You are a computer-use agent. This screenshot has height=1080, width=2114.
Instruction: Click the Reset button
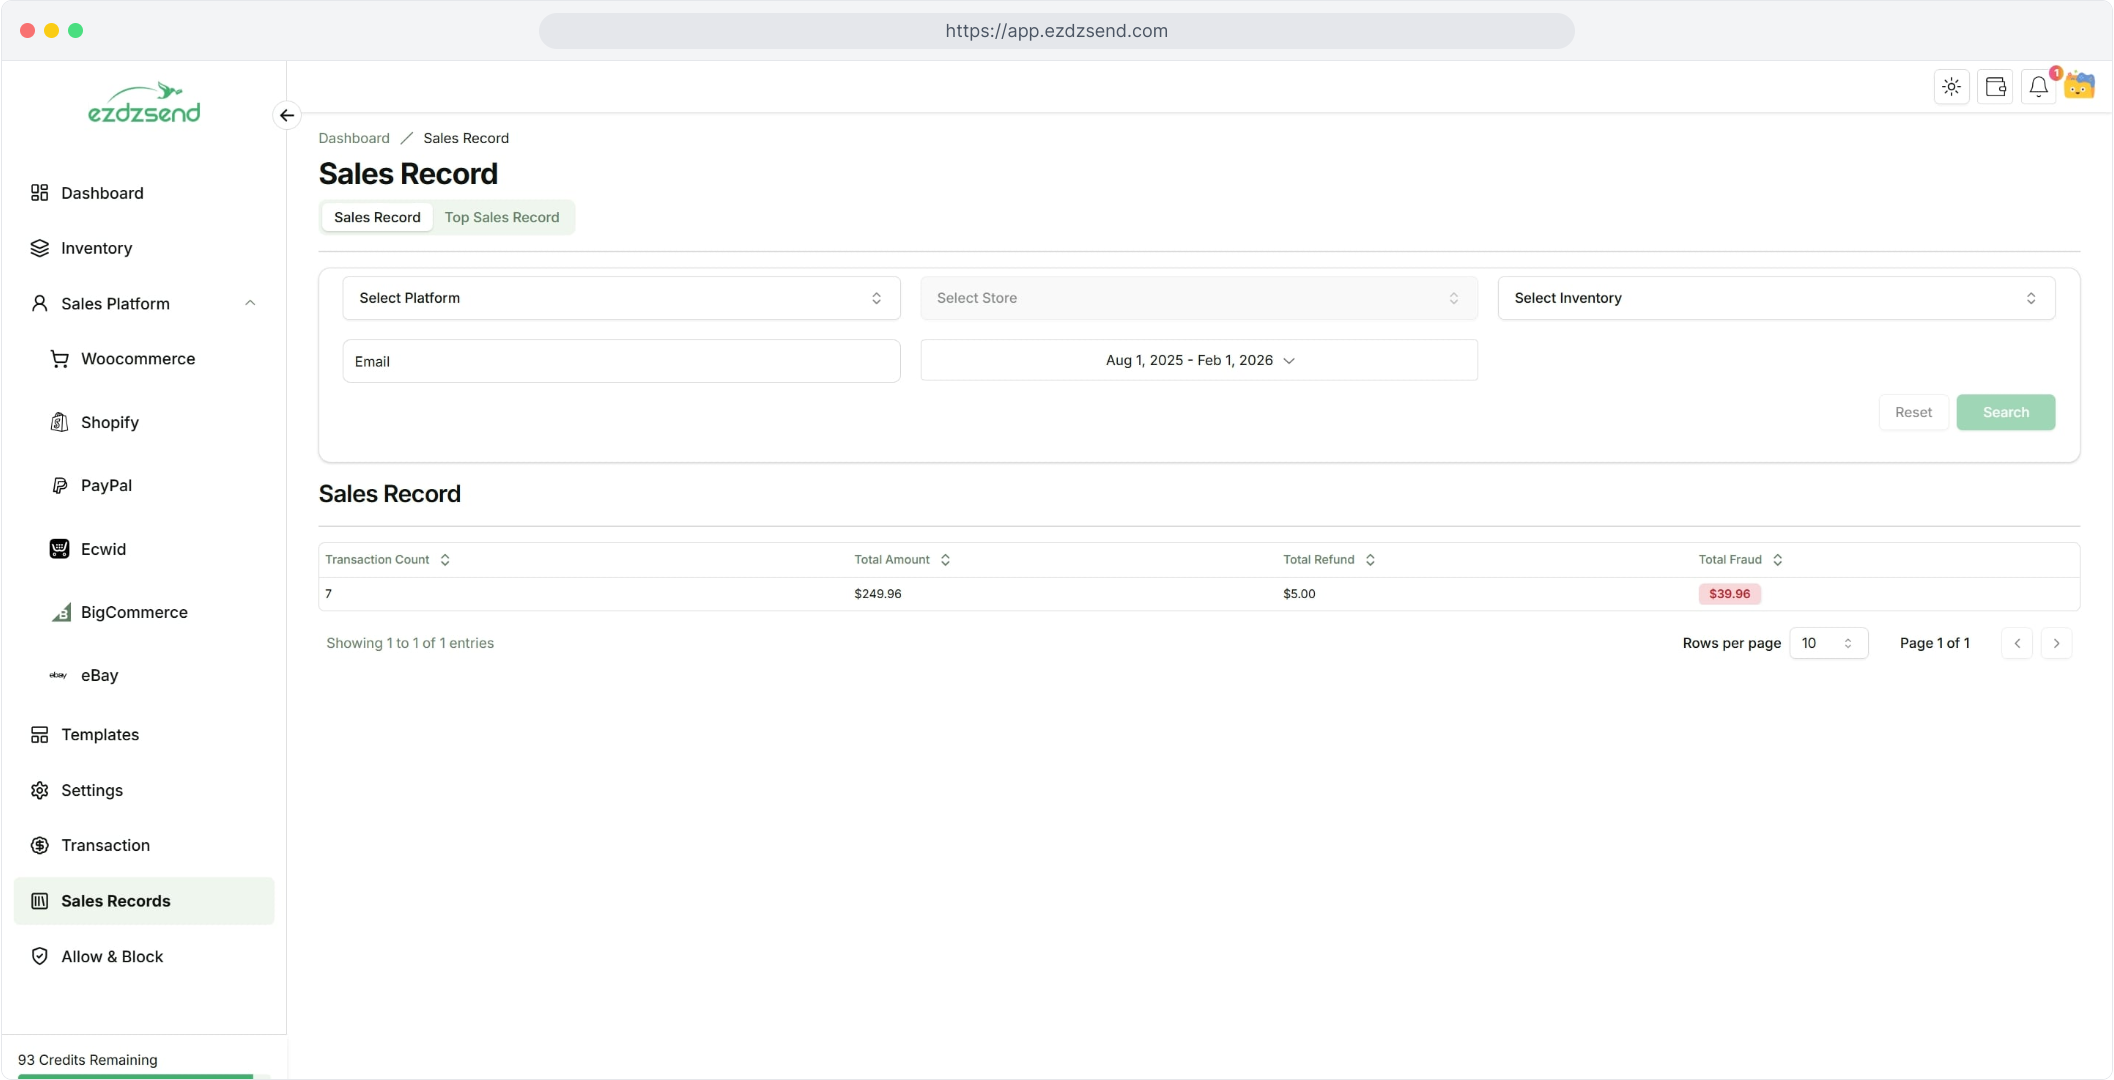(x=1912, y=412)
